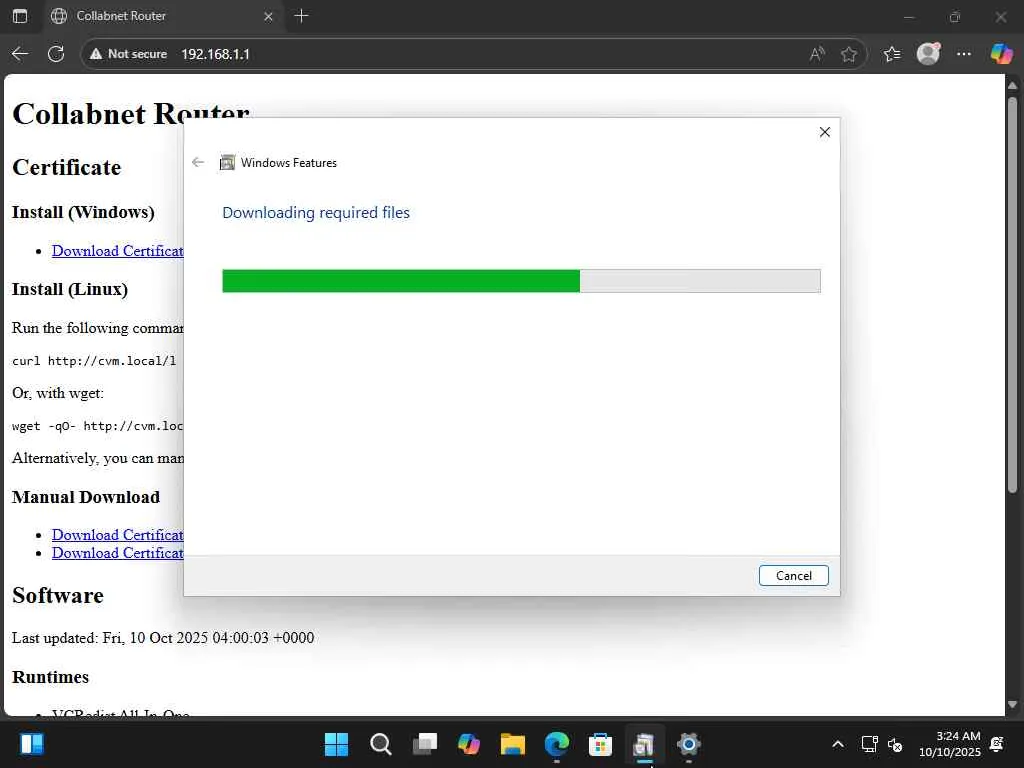Click the scroll up arrow of page
This screenshot has width=1024, height=768.
pyautogui.click(x=1012, y=85)
